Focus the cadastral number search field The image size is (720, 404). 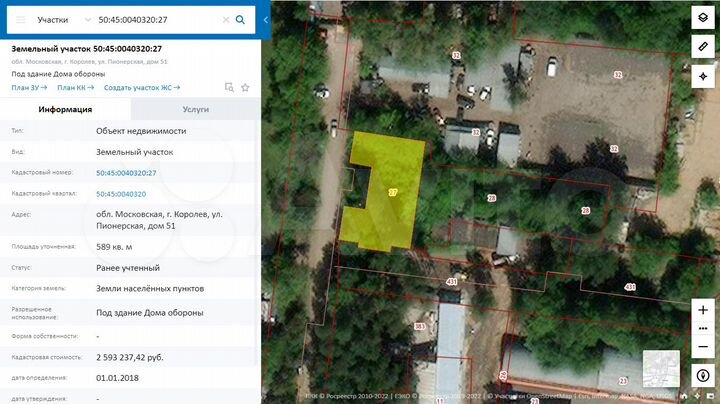click(x=158, y=20)
